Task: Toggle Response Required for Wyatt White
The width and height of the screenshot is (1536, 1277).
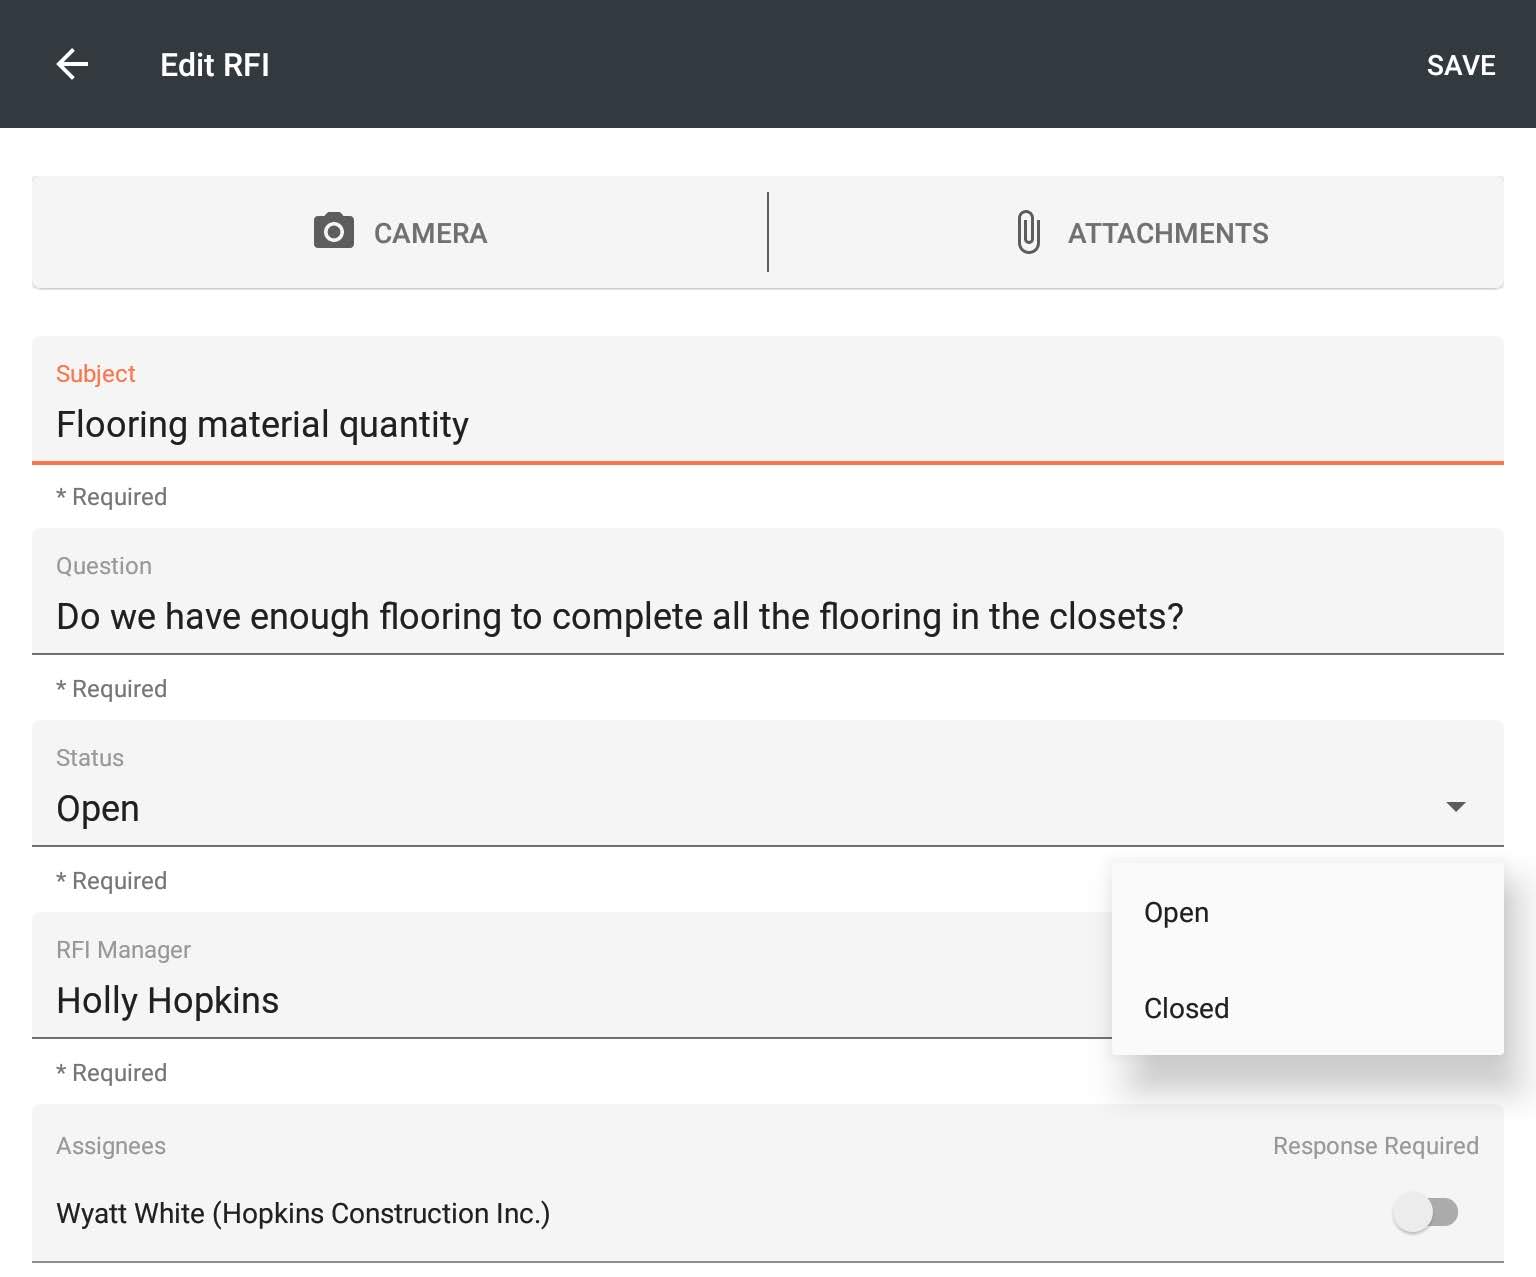Action: pyautogui.click(x=1426, y=1213)
